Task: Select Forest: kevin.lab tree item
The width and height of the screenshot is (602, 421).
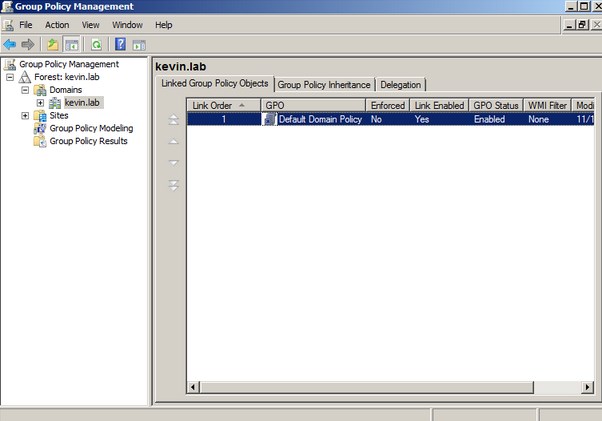Action: [x=67, y=77]
